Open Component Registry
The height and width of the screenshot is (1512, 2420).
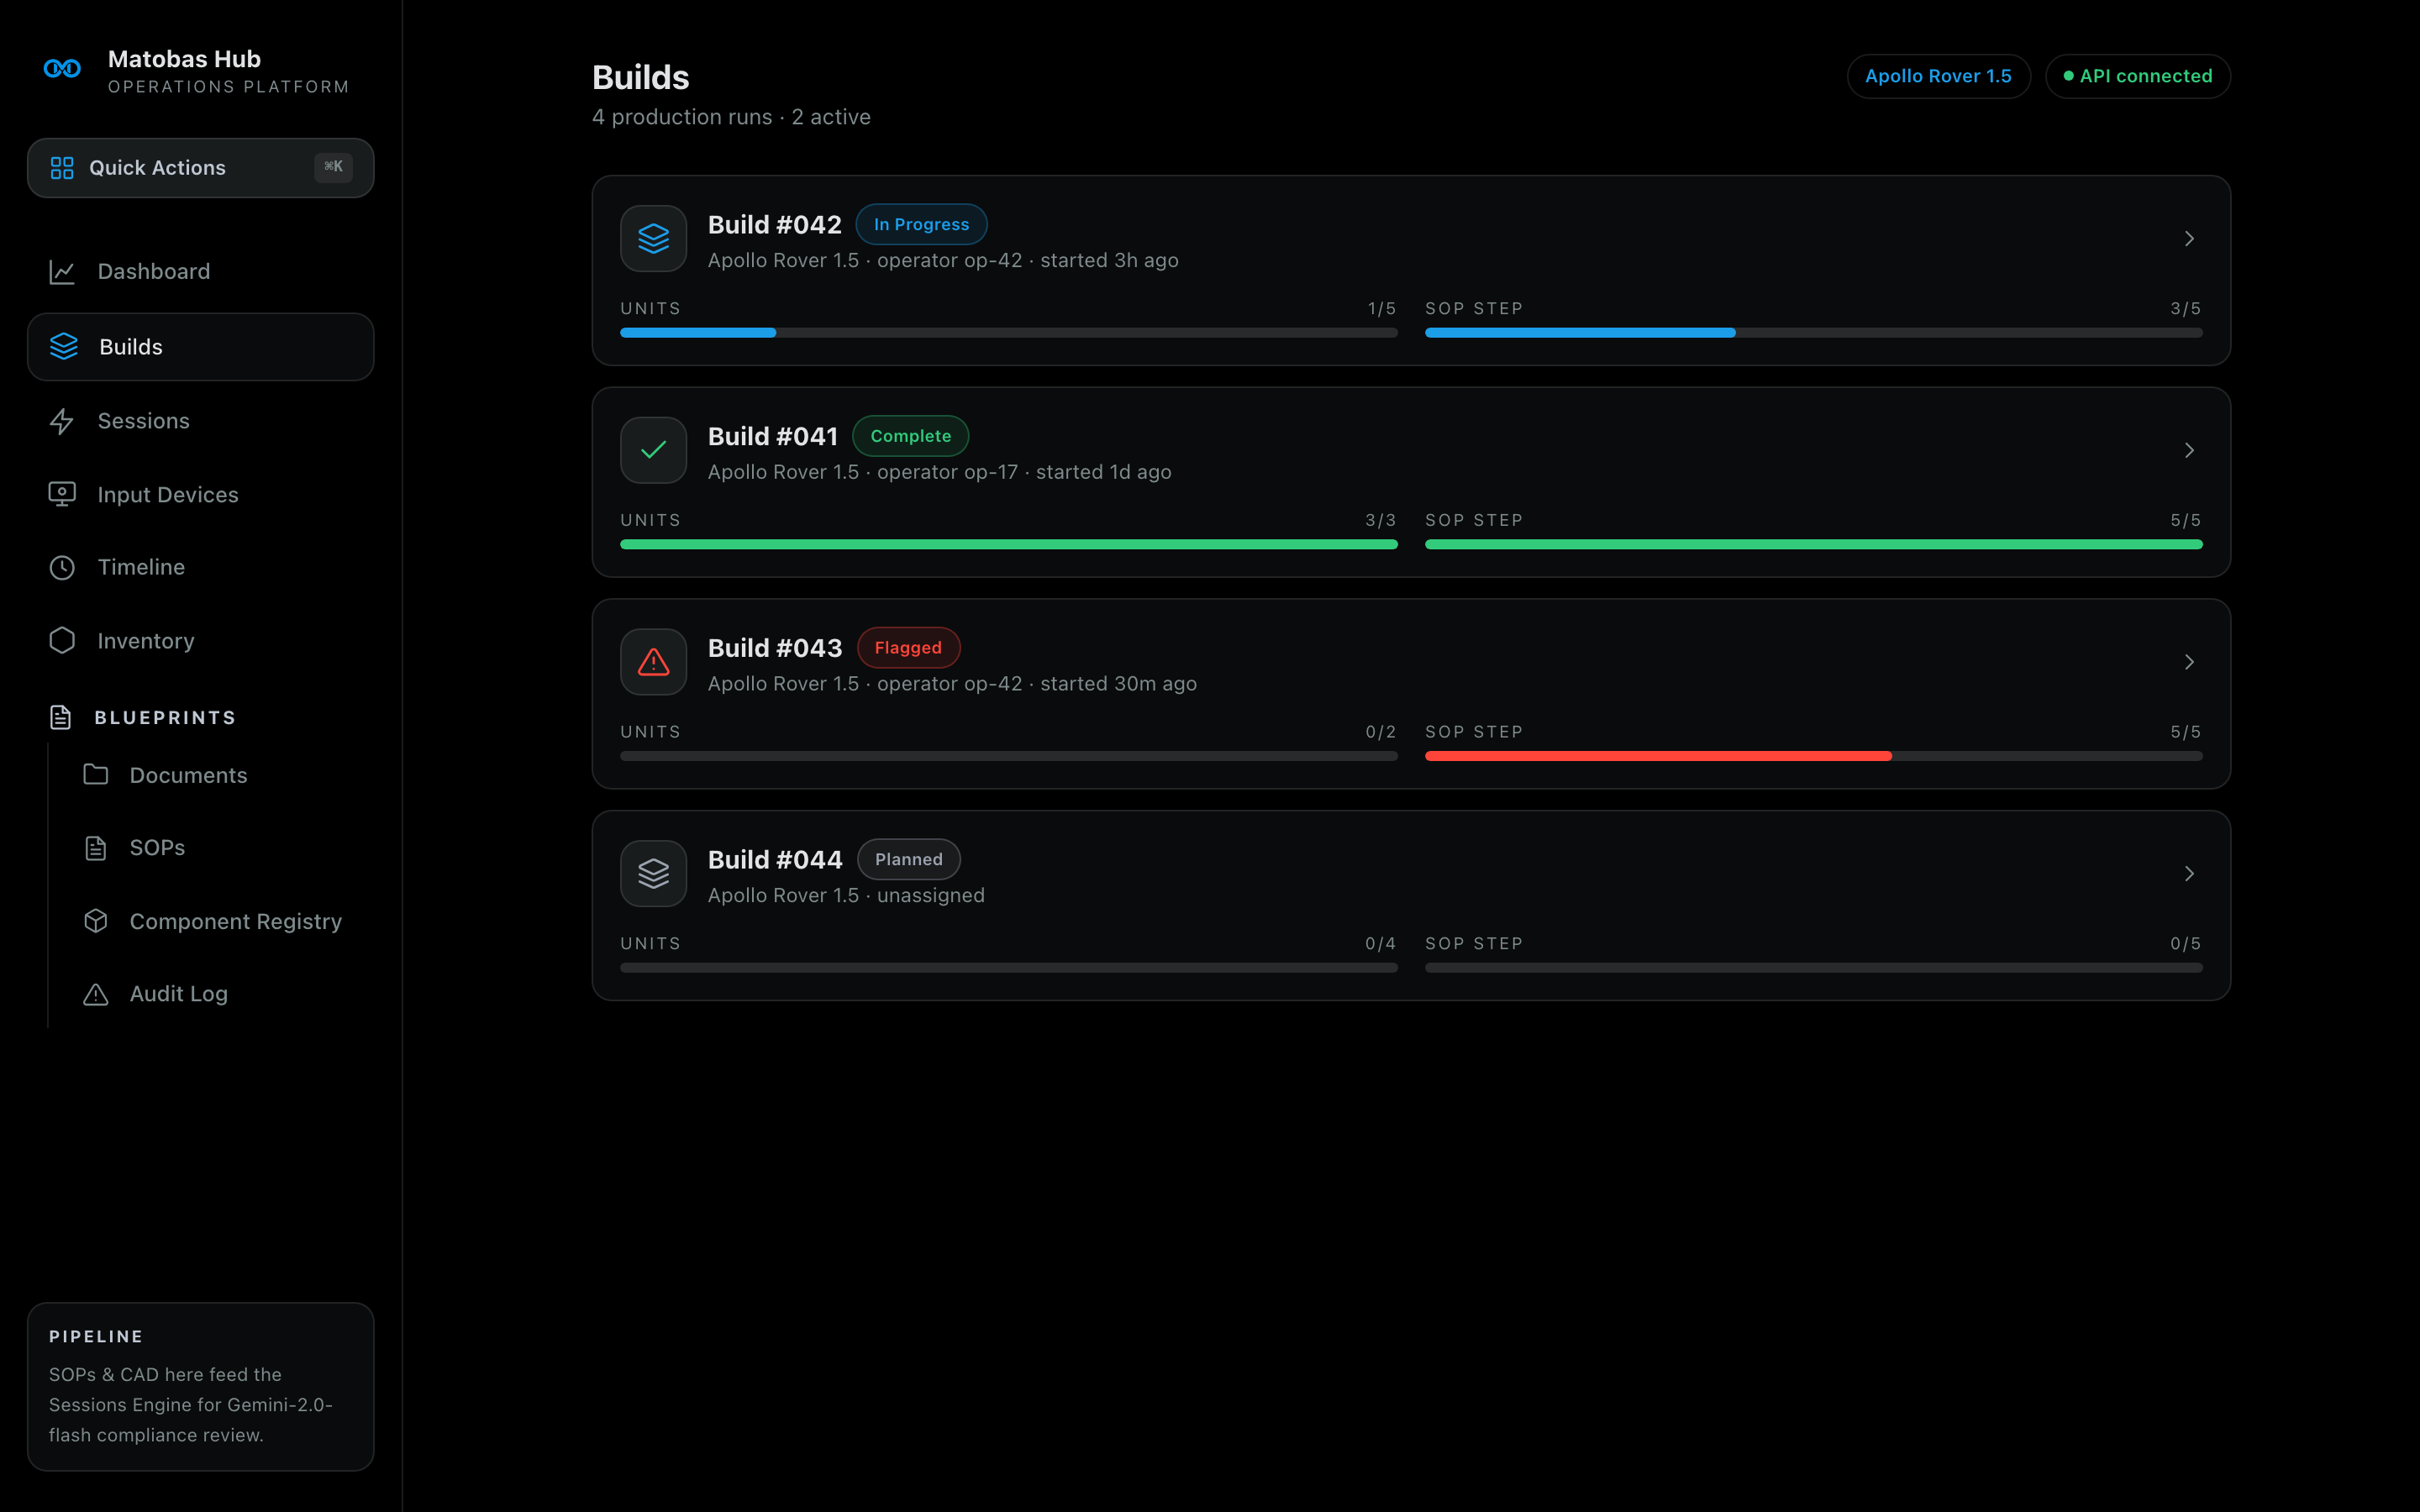(216, 921)
